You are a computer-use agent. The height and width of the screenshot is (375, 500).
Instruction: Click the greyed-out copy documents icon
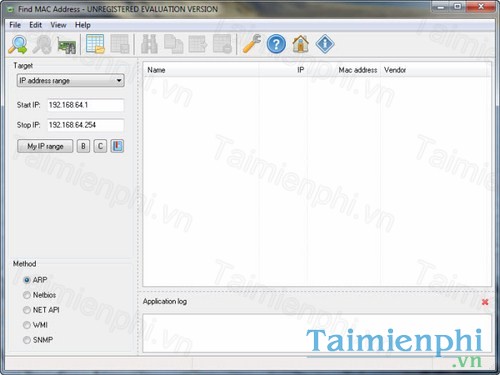pyautogui.click(x=173, y=44)
